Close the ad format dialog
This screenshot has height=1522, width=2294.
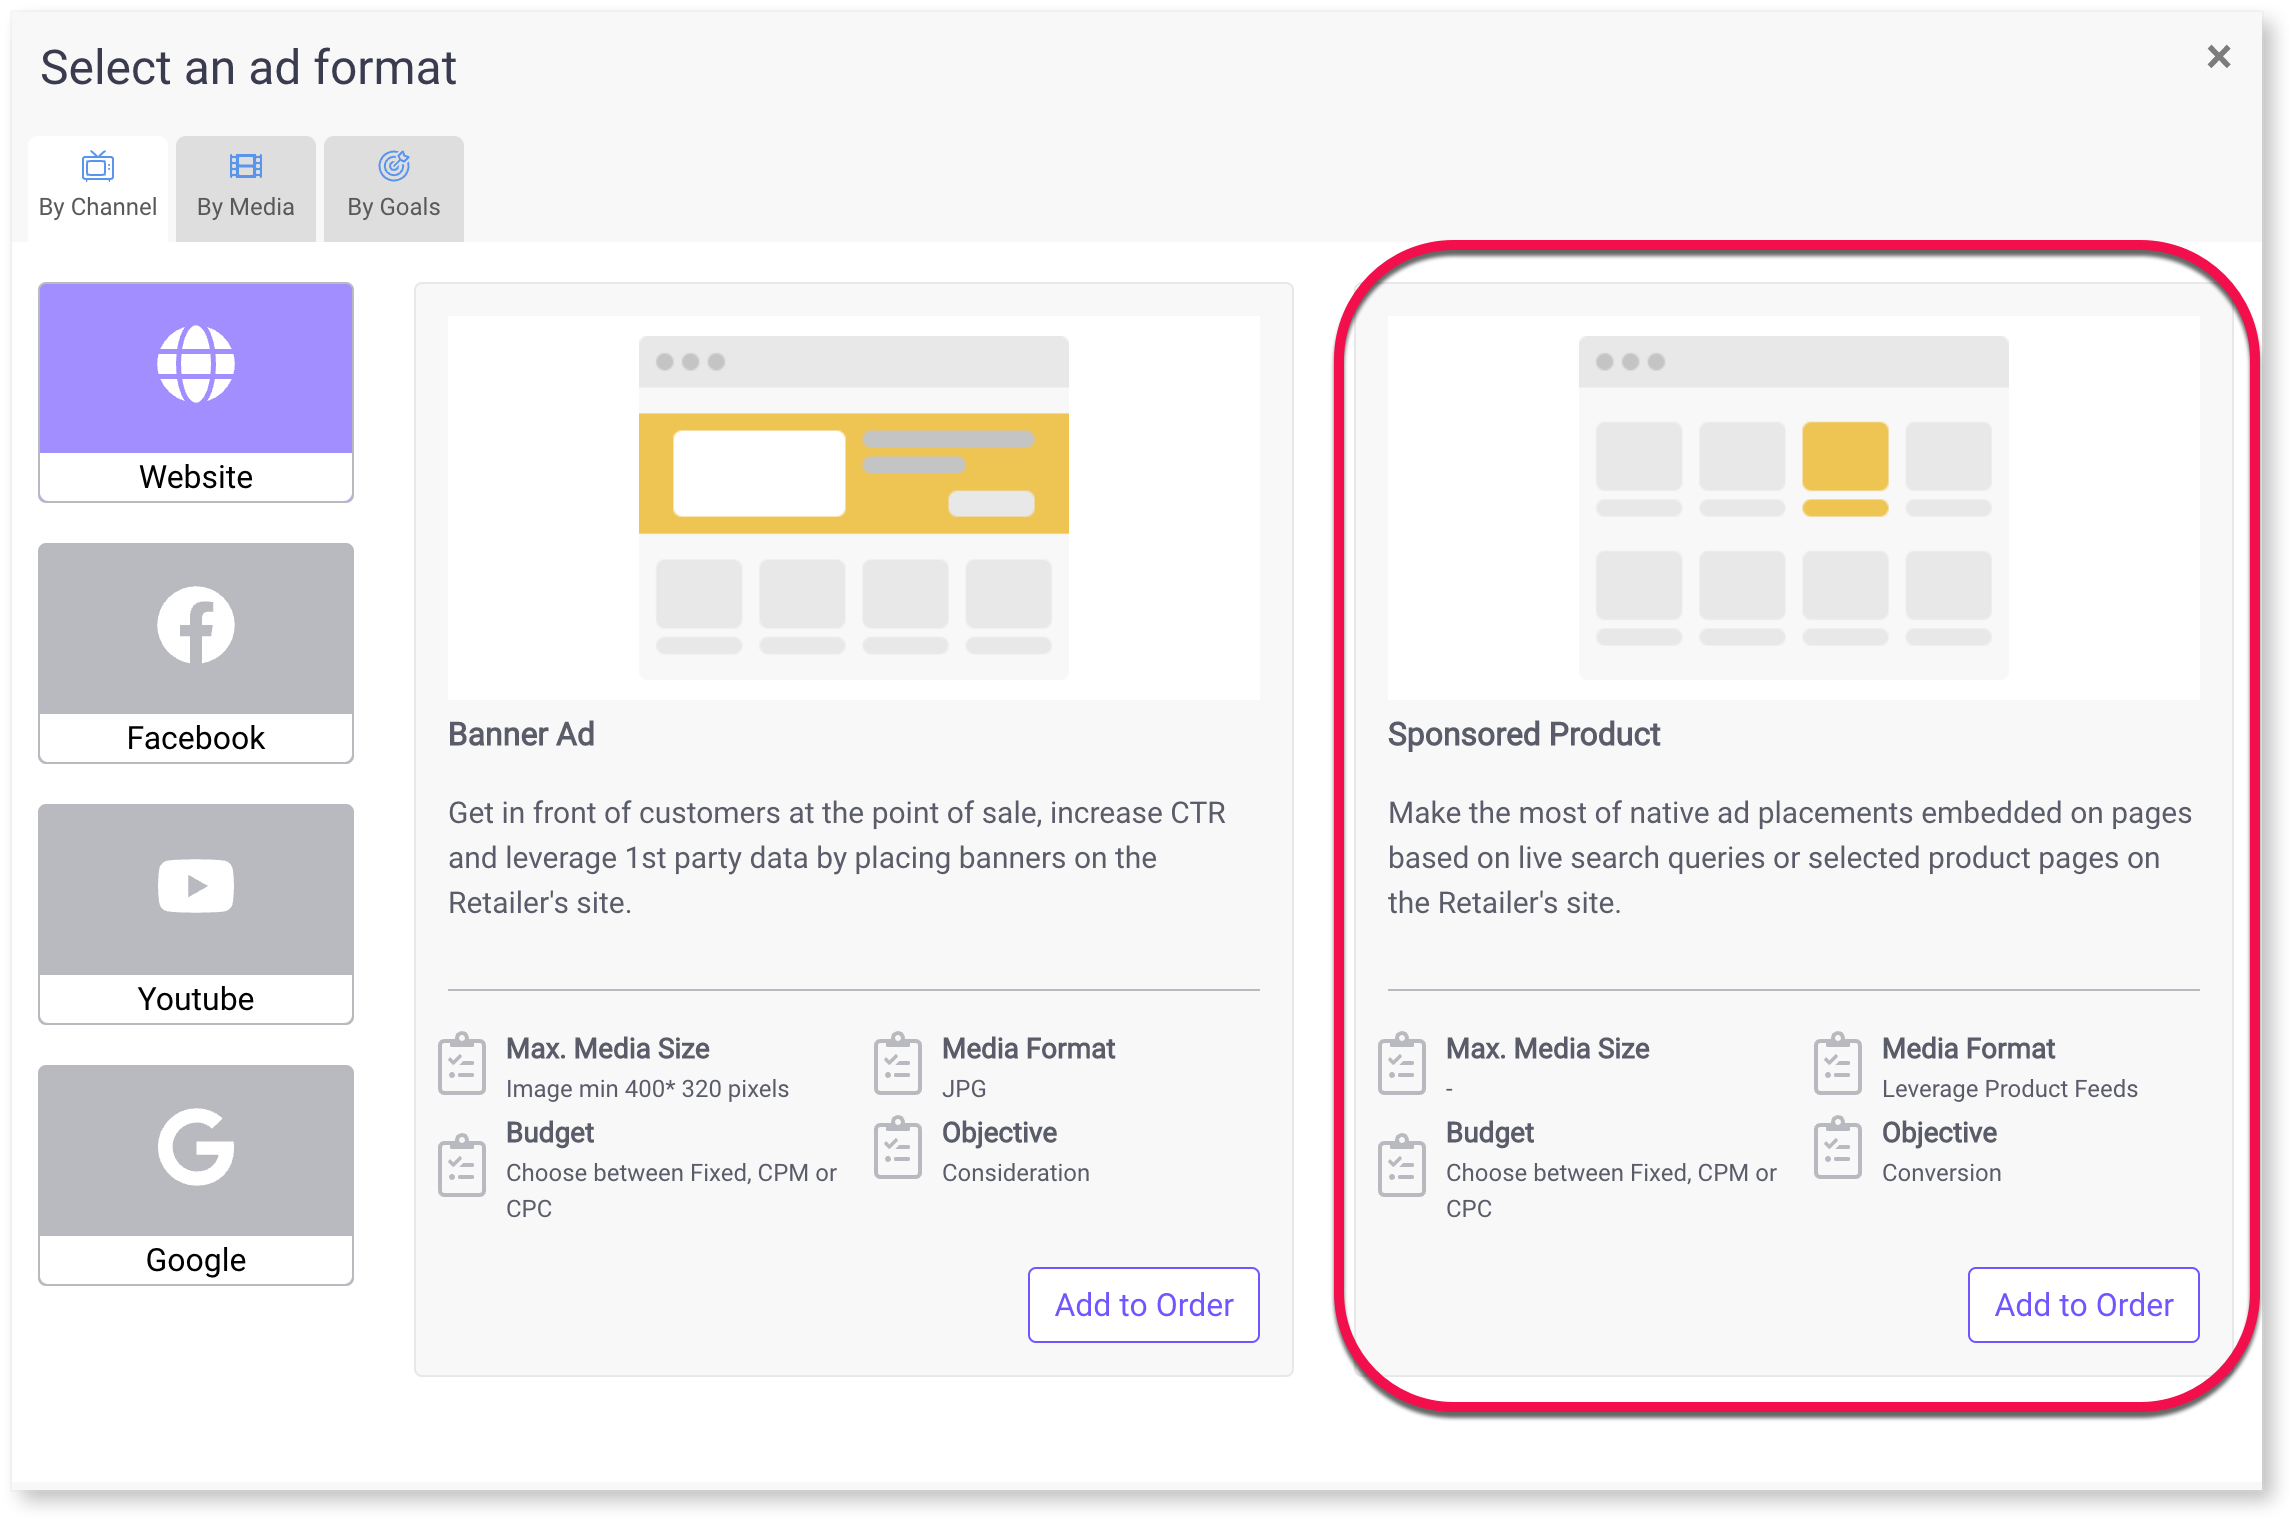click(x=2219, y=57)
